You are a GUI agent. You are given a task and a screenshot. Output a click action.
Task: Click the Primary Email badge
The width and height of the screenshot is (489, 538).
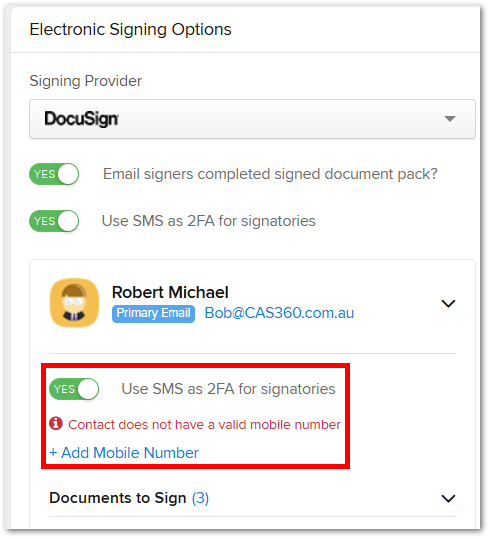[x=153, y=313]
